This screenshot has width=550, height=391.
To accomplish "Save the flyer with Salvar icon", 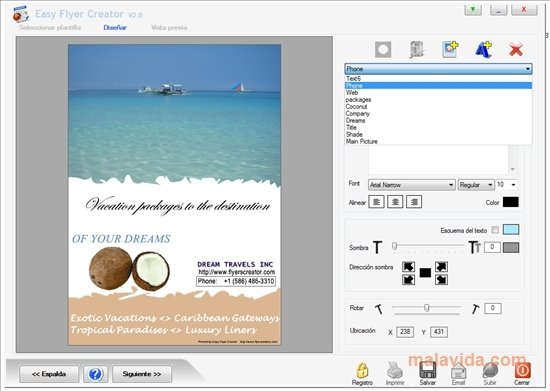I will tap(428, 370).
